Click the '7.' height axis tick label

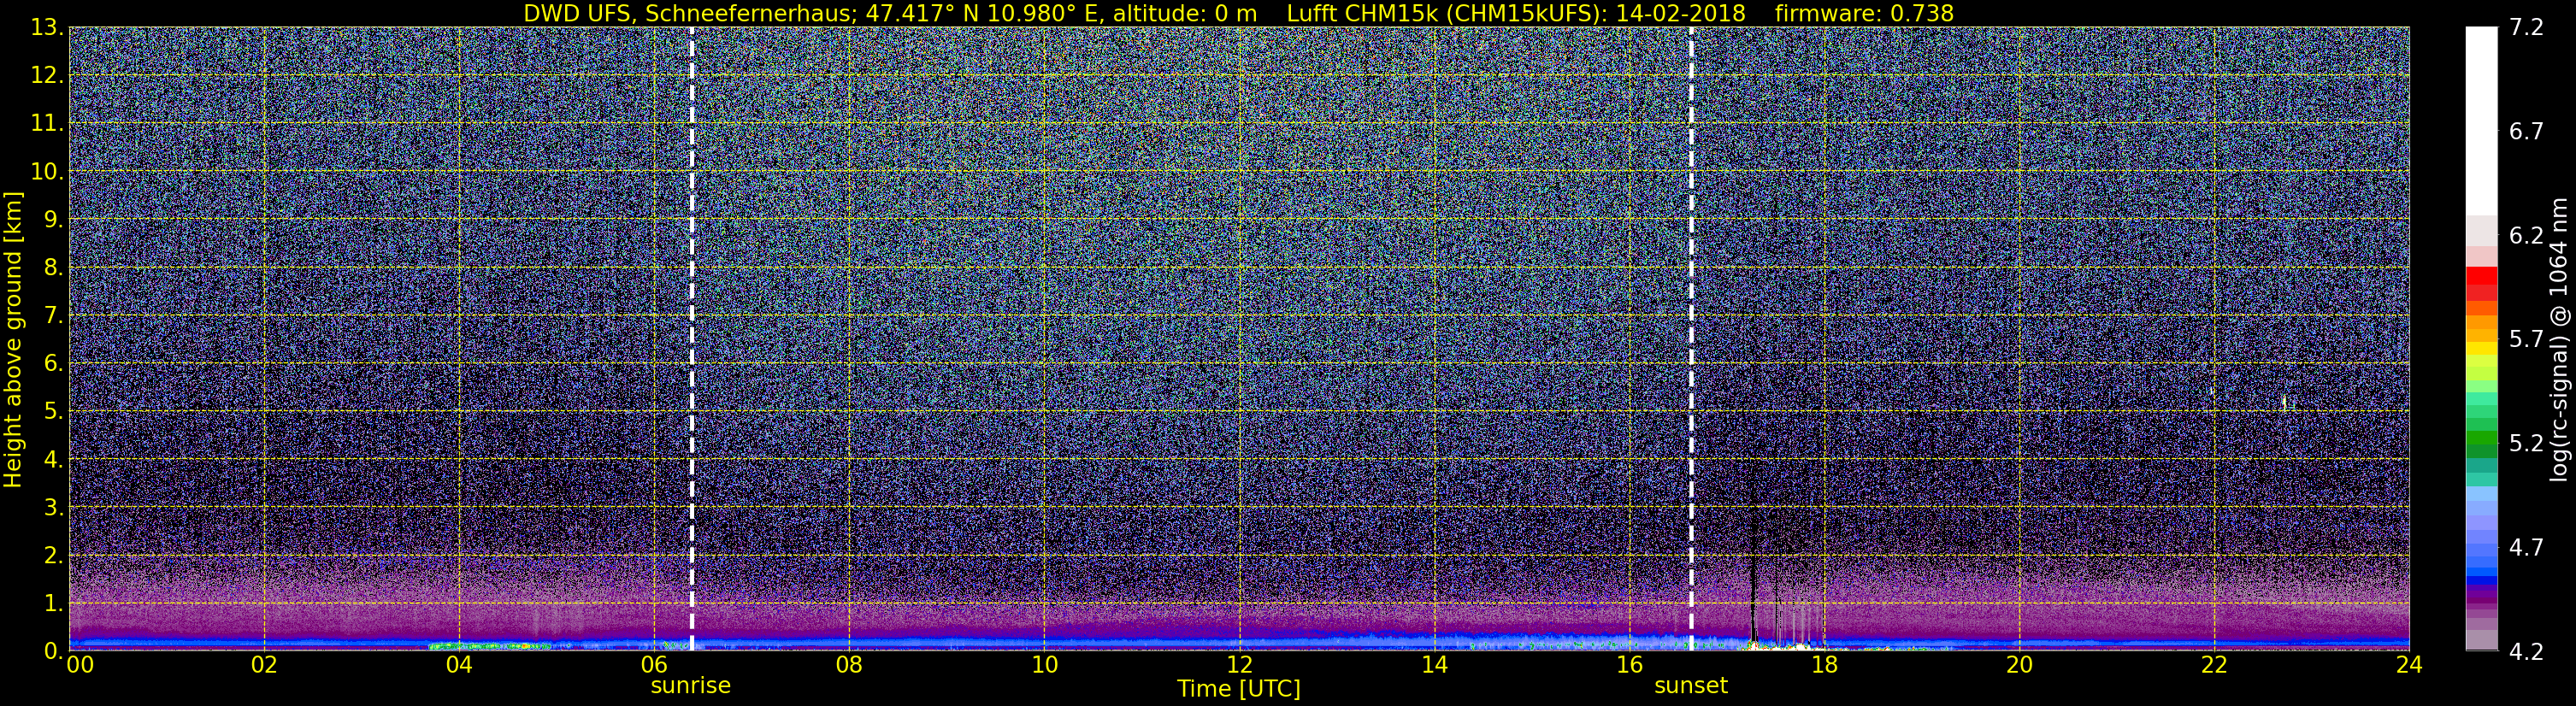click(x=53, y=316)
